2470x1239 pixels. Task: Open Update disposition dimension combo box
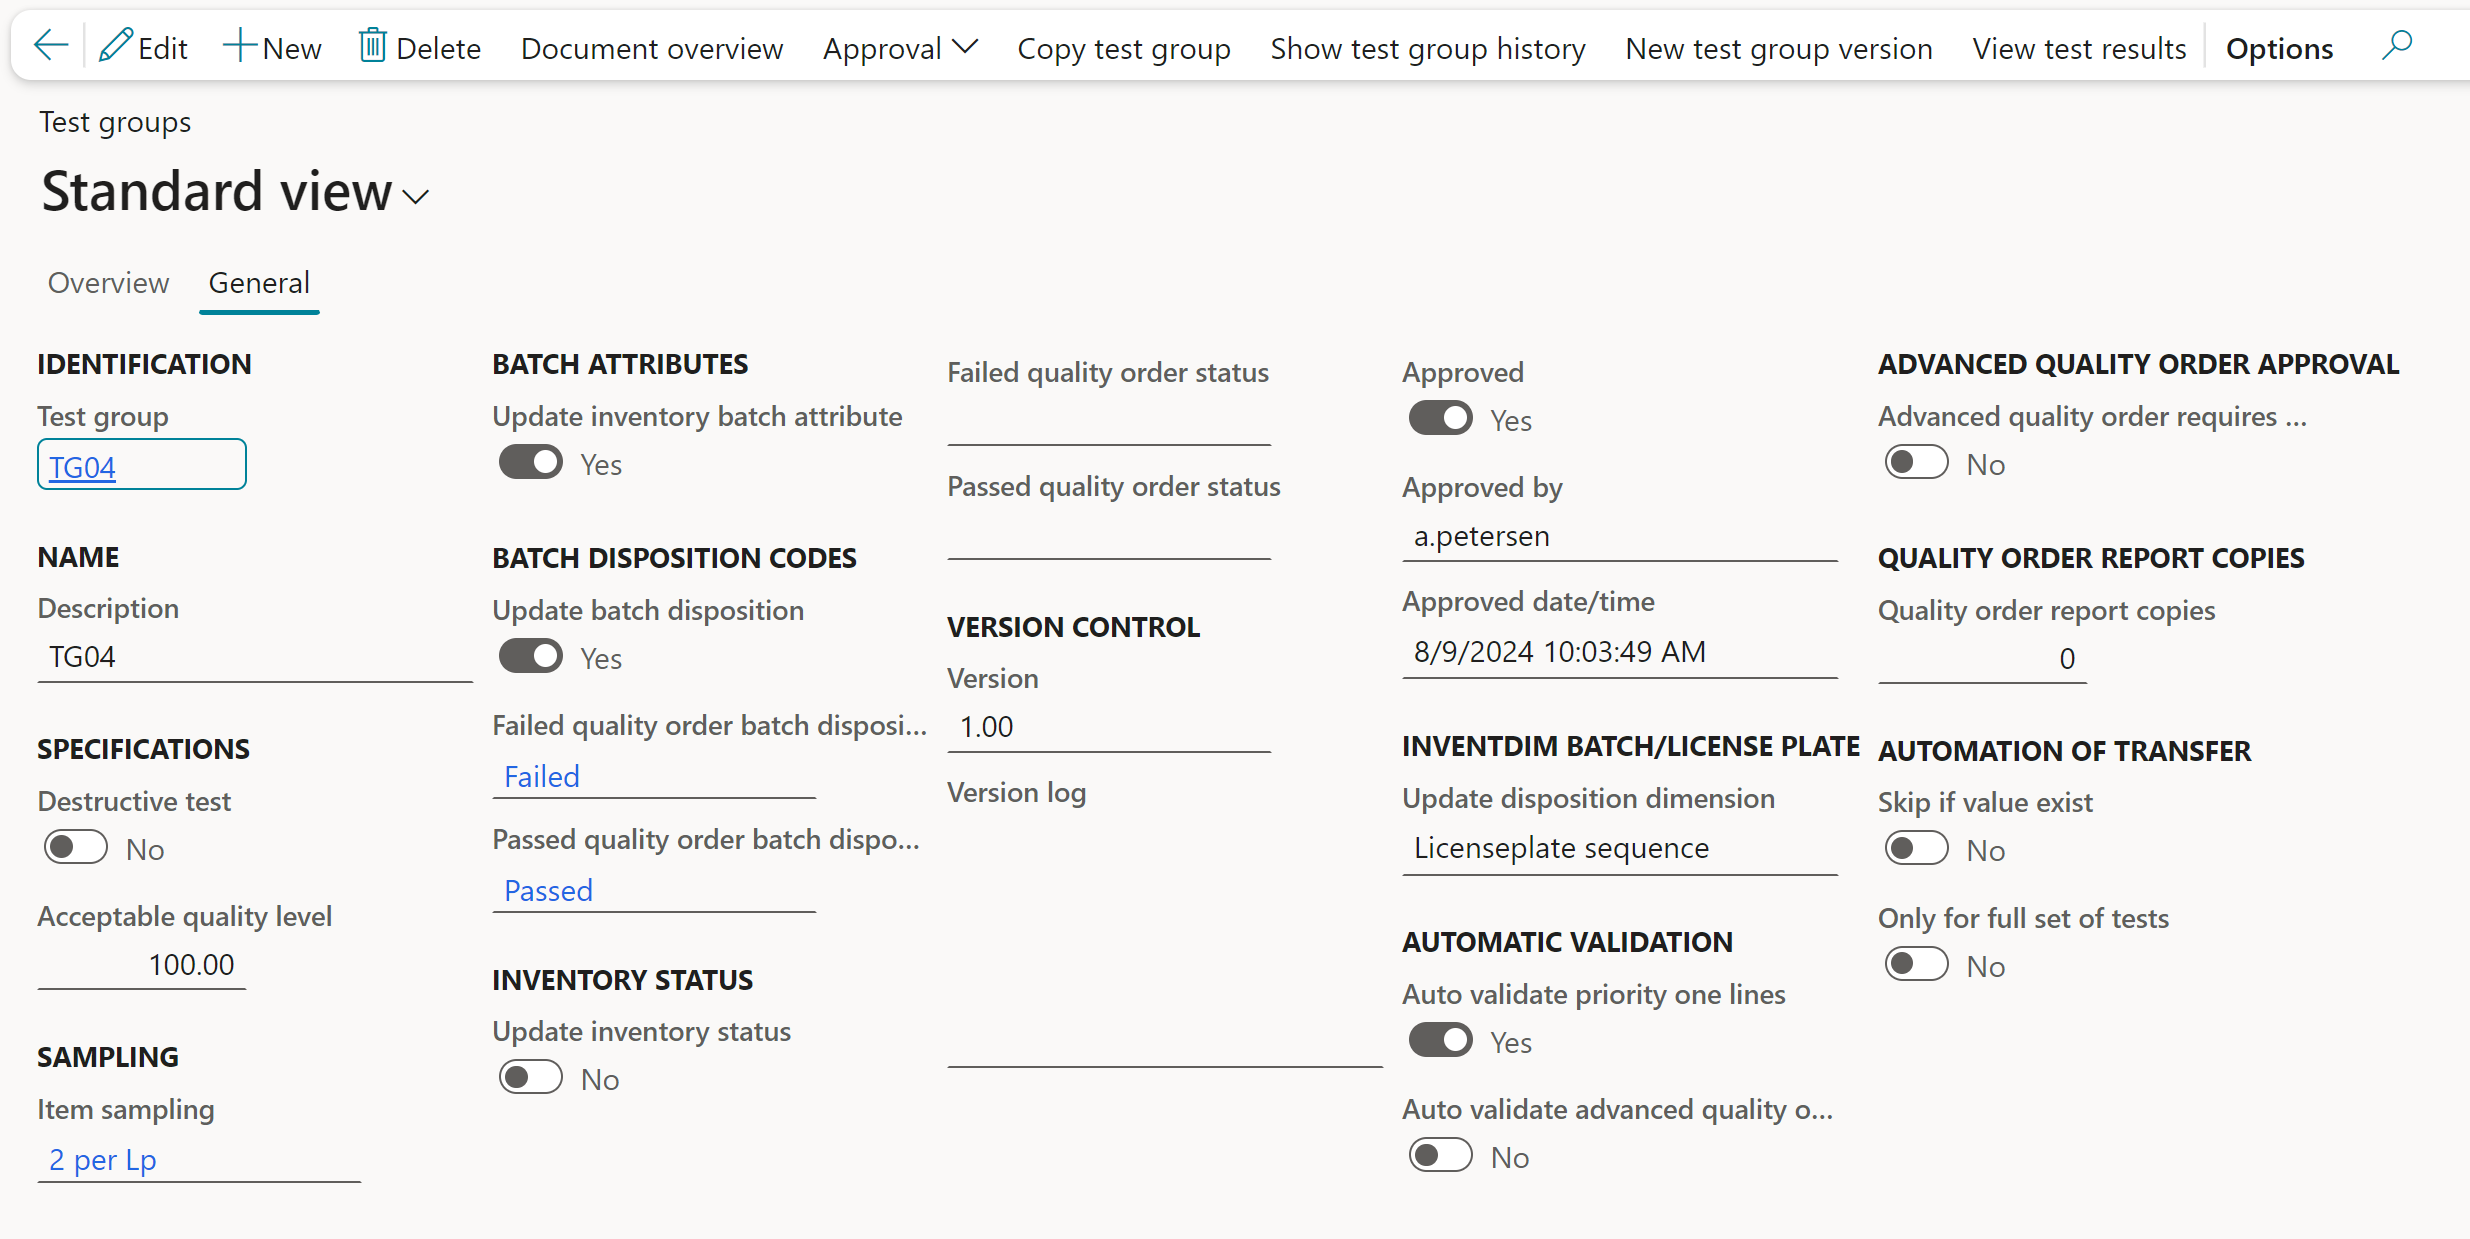[1618, 848]
